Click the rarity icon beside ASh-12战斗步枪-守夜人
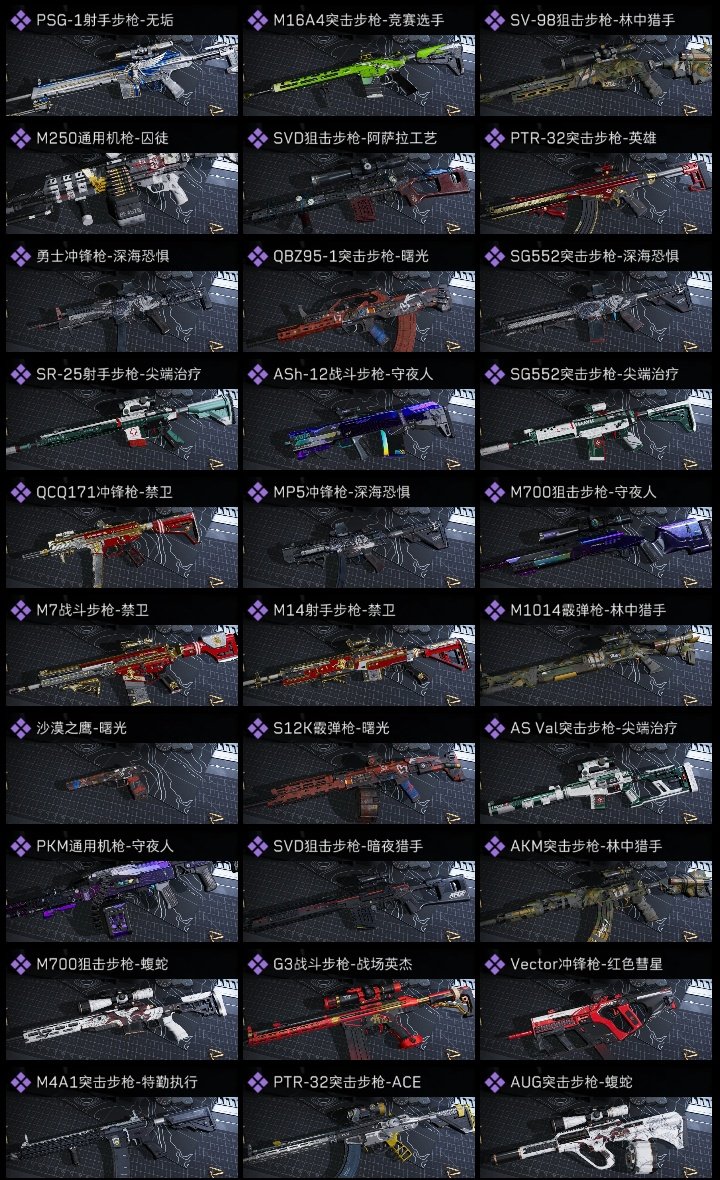Viewport: 720px width, 1180px height. click(x=257, y=374)
